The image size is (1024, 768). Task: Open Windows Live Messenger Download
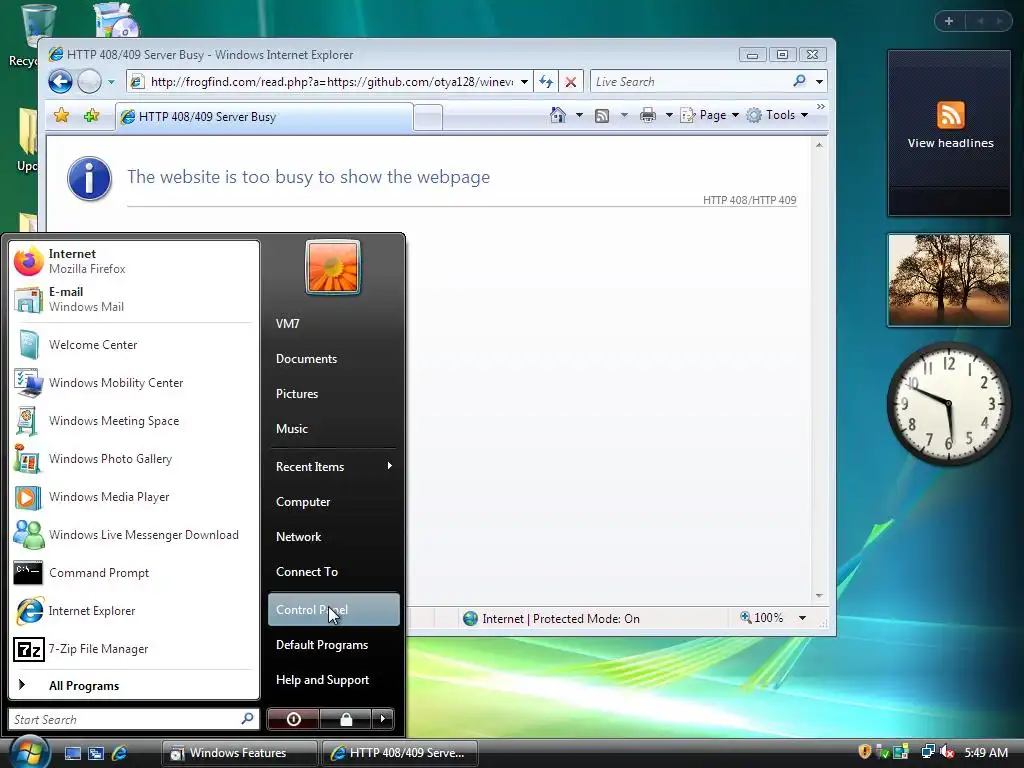133,535
